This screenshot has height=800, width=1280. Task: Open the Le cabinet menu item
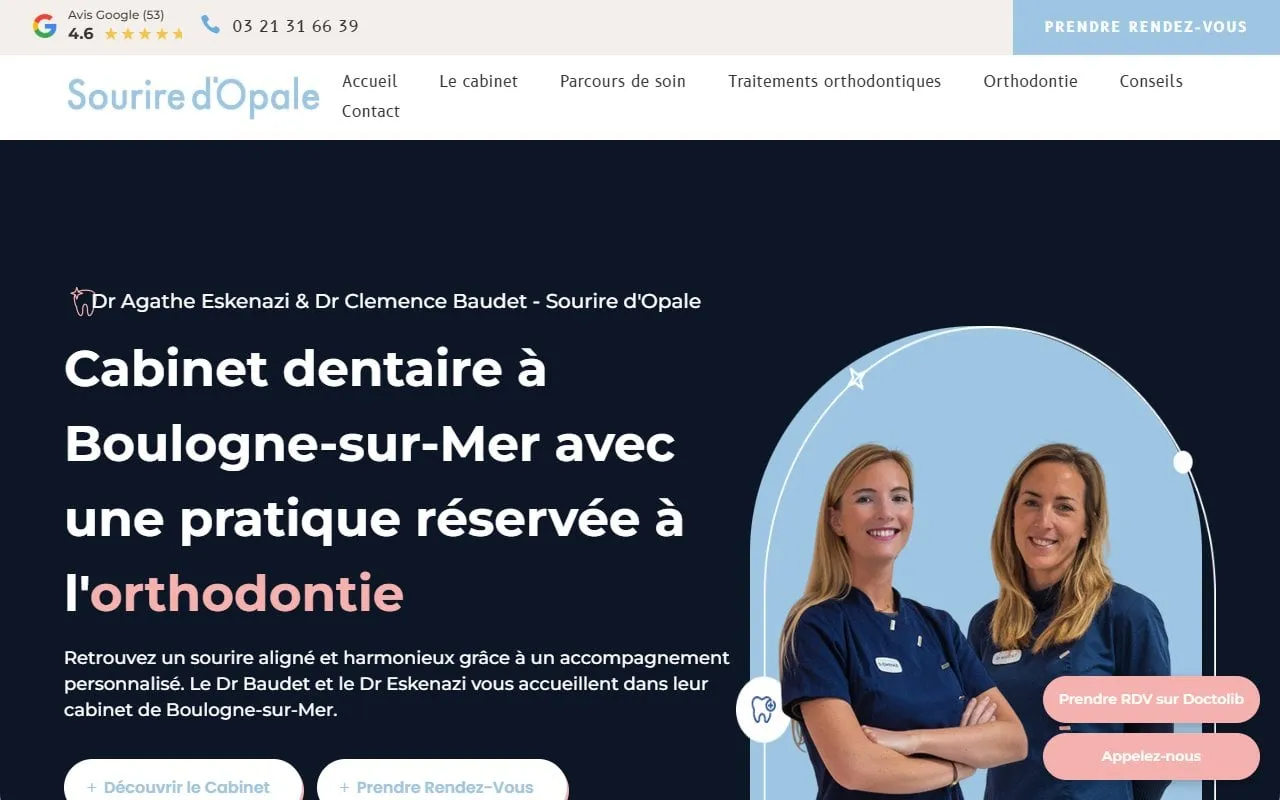click(478, 81)
